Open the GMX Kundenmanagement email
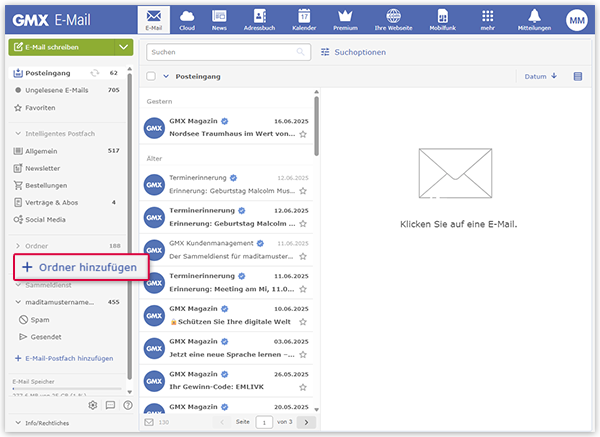Screen dimensions: 600x437 [x=227, y=250]
